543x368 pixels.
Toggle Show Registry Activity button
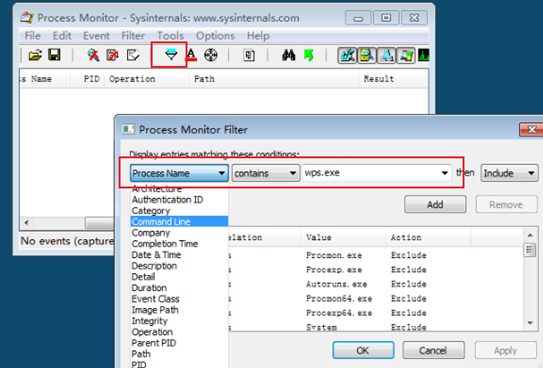coord(347,55)
